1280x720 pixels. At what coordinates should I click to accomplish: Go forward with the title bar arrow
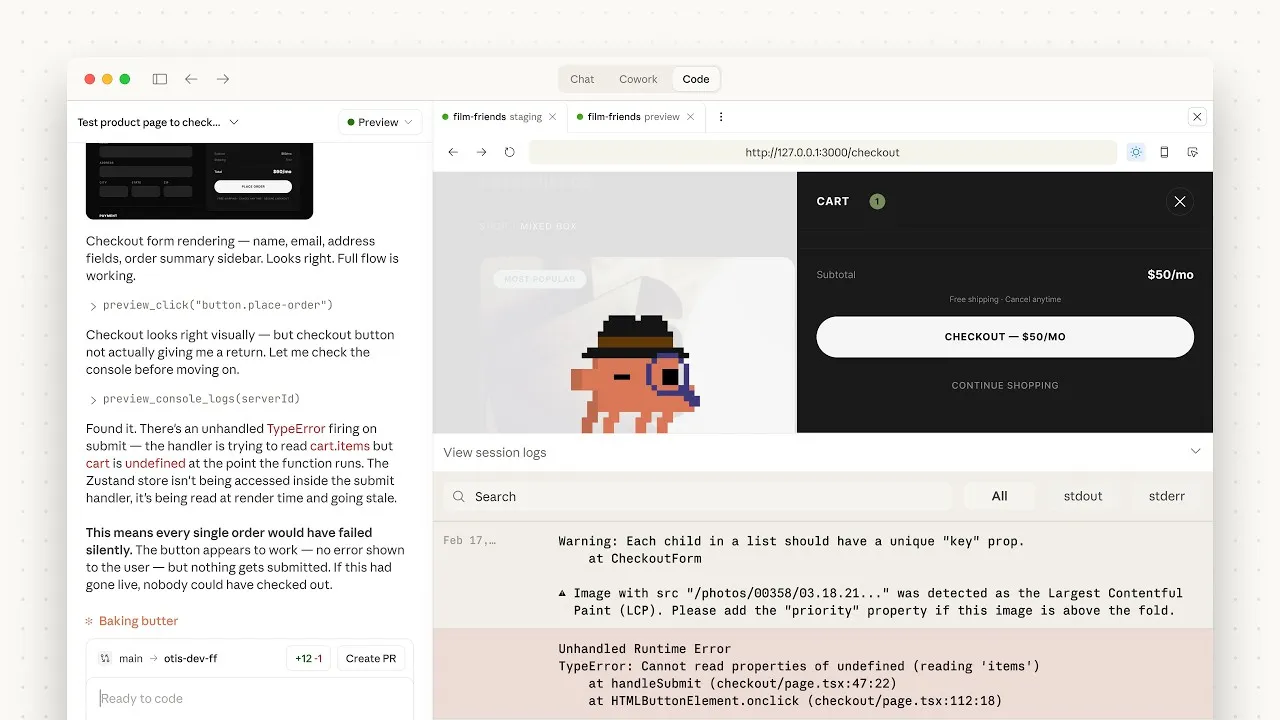coord(223,79)
